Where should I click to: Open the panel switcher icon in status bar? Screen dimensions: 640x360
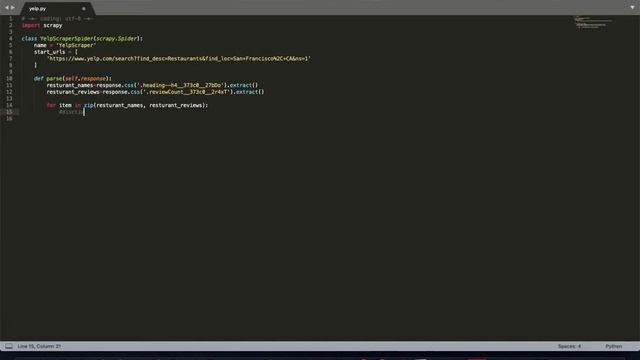9,346
